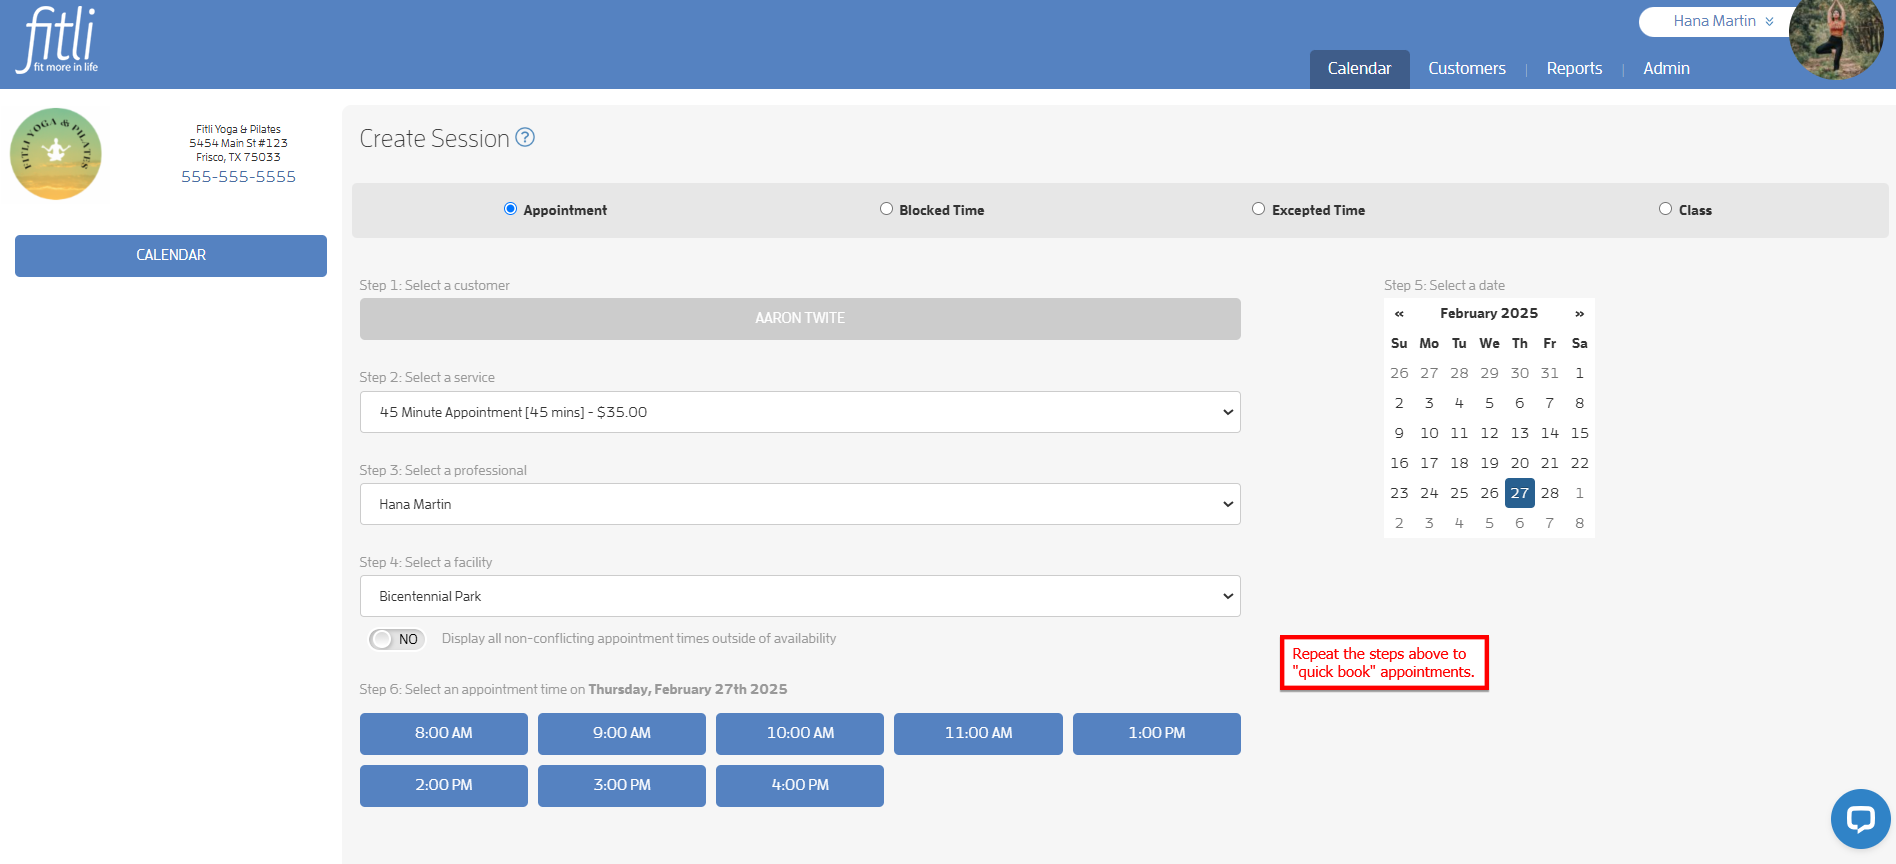Book the 10:00 AM time slot

pyautogui.click(x=800, y=733)
